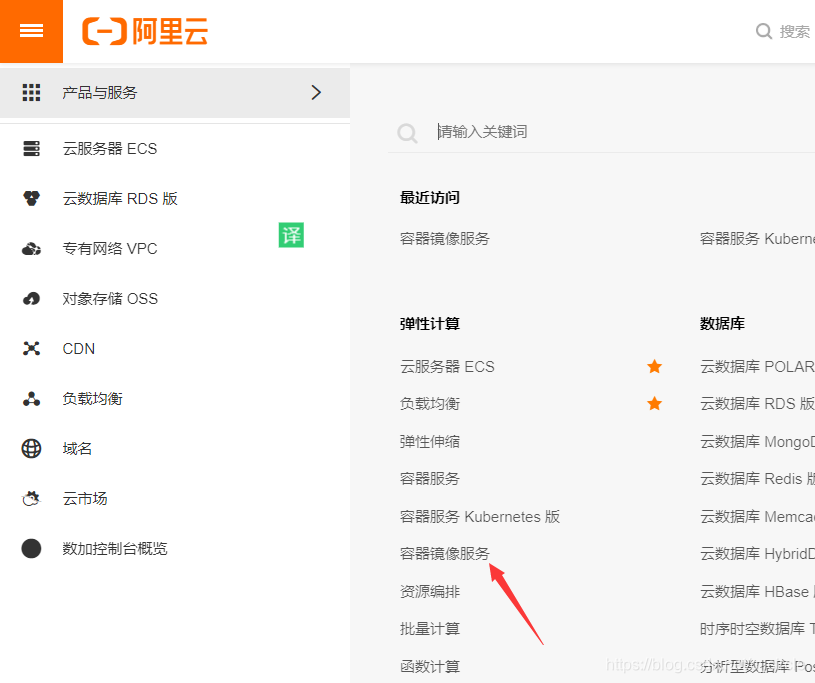Open 负载均衡 in the sidebar
815x683 pixels.
click(x=93, y=399)
